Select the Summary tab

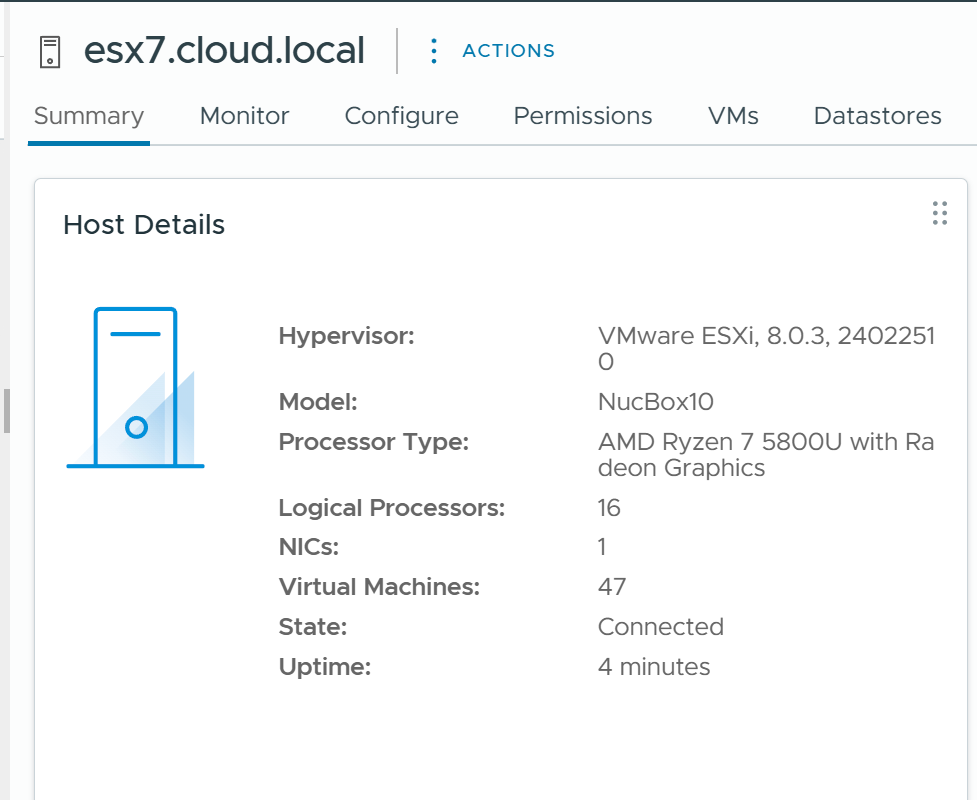[x=88, y=116]
